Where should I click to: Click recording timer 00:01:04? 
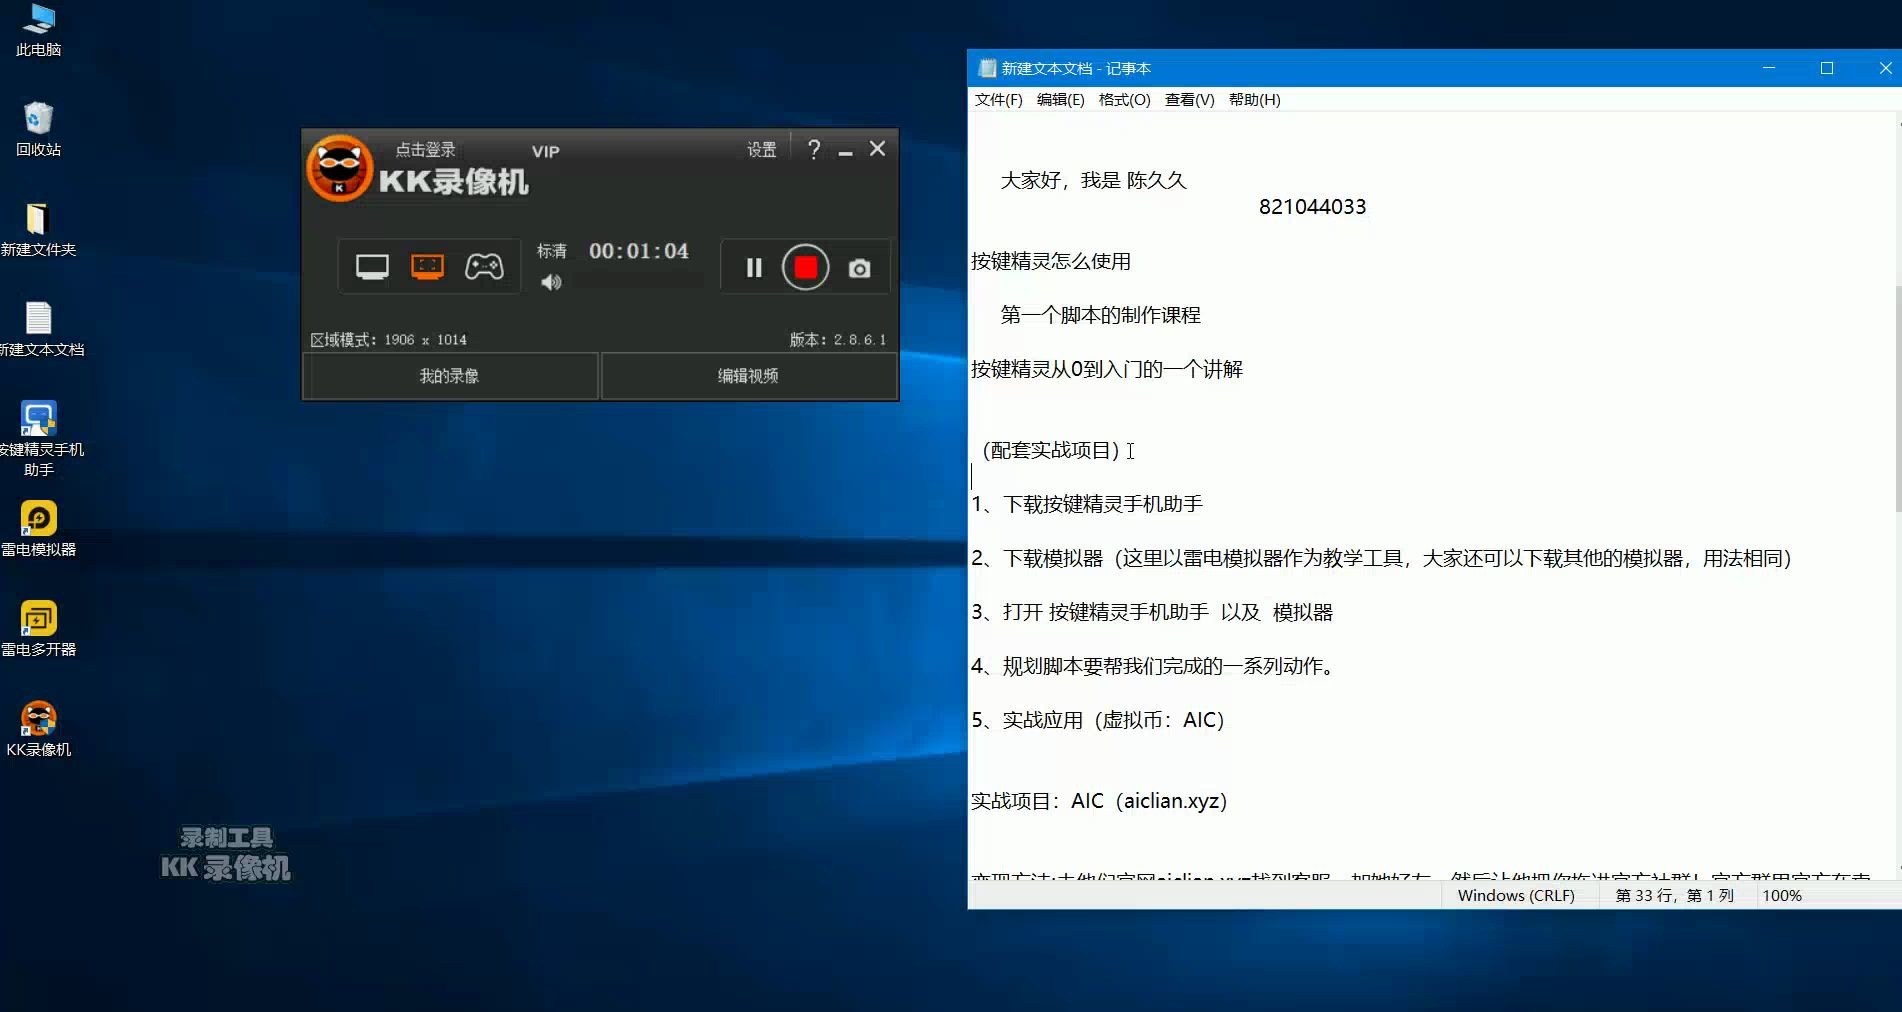tap(639, 251)
